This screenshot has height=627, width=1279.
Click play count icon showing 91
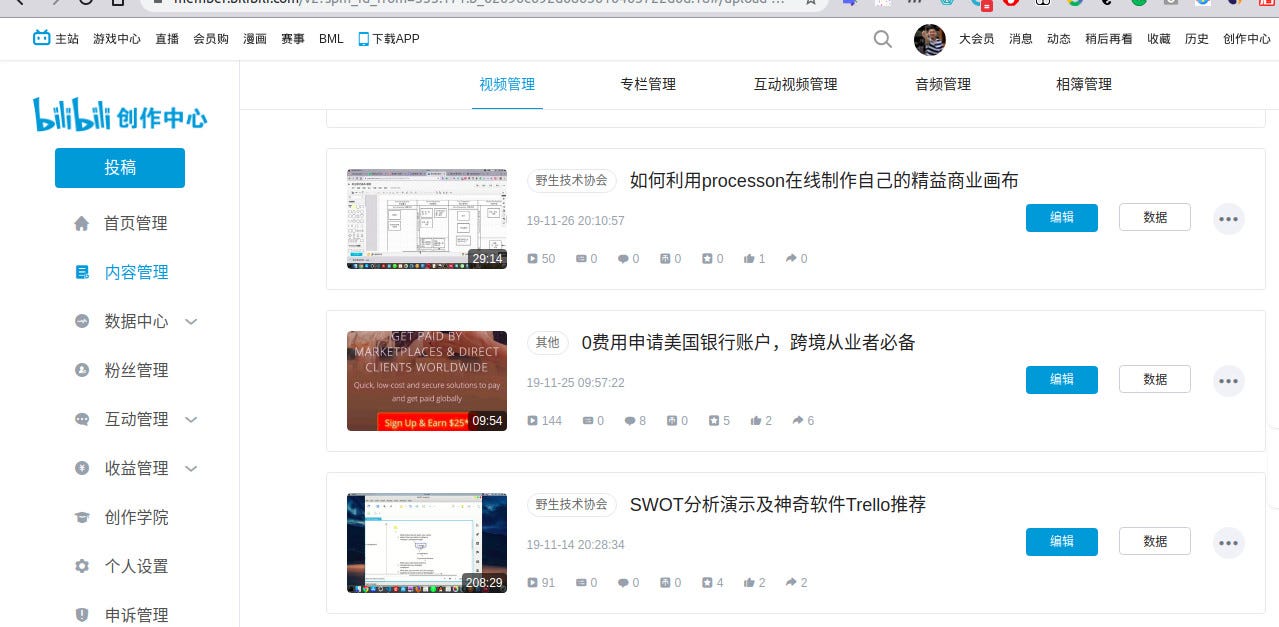(x=532, y=583)
